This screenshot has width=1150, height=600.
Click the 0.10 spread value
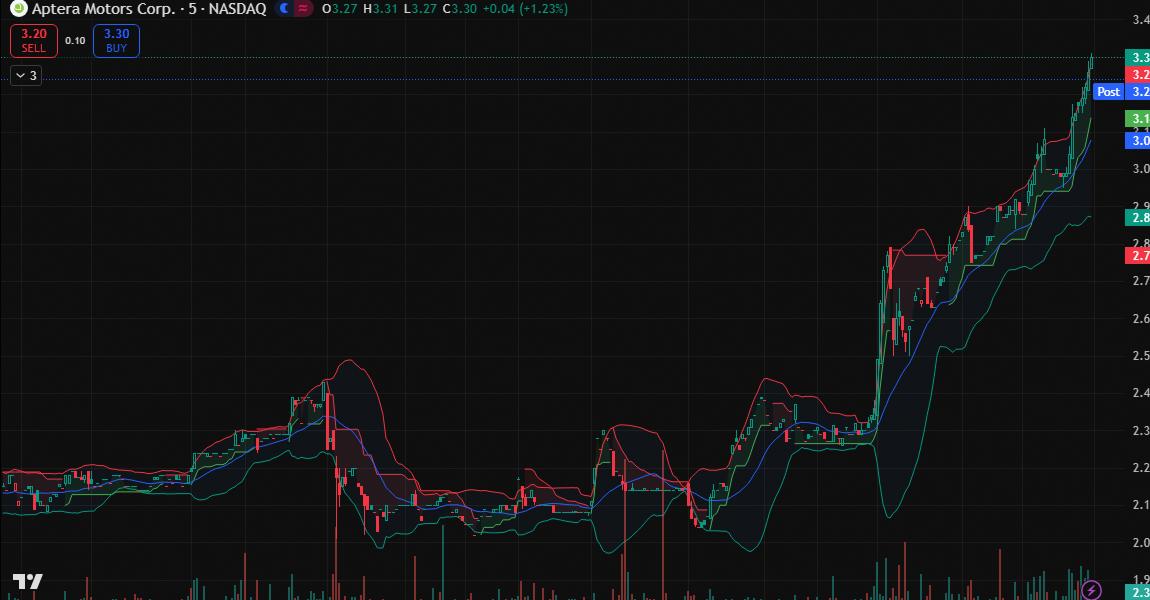click(x=75, y=40)
